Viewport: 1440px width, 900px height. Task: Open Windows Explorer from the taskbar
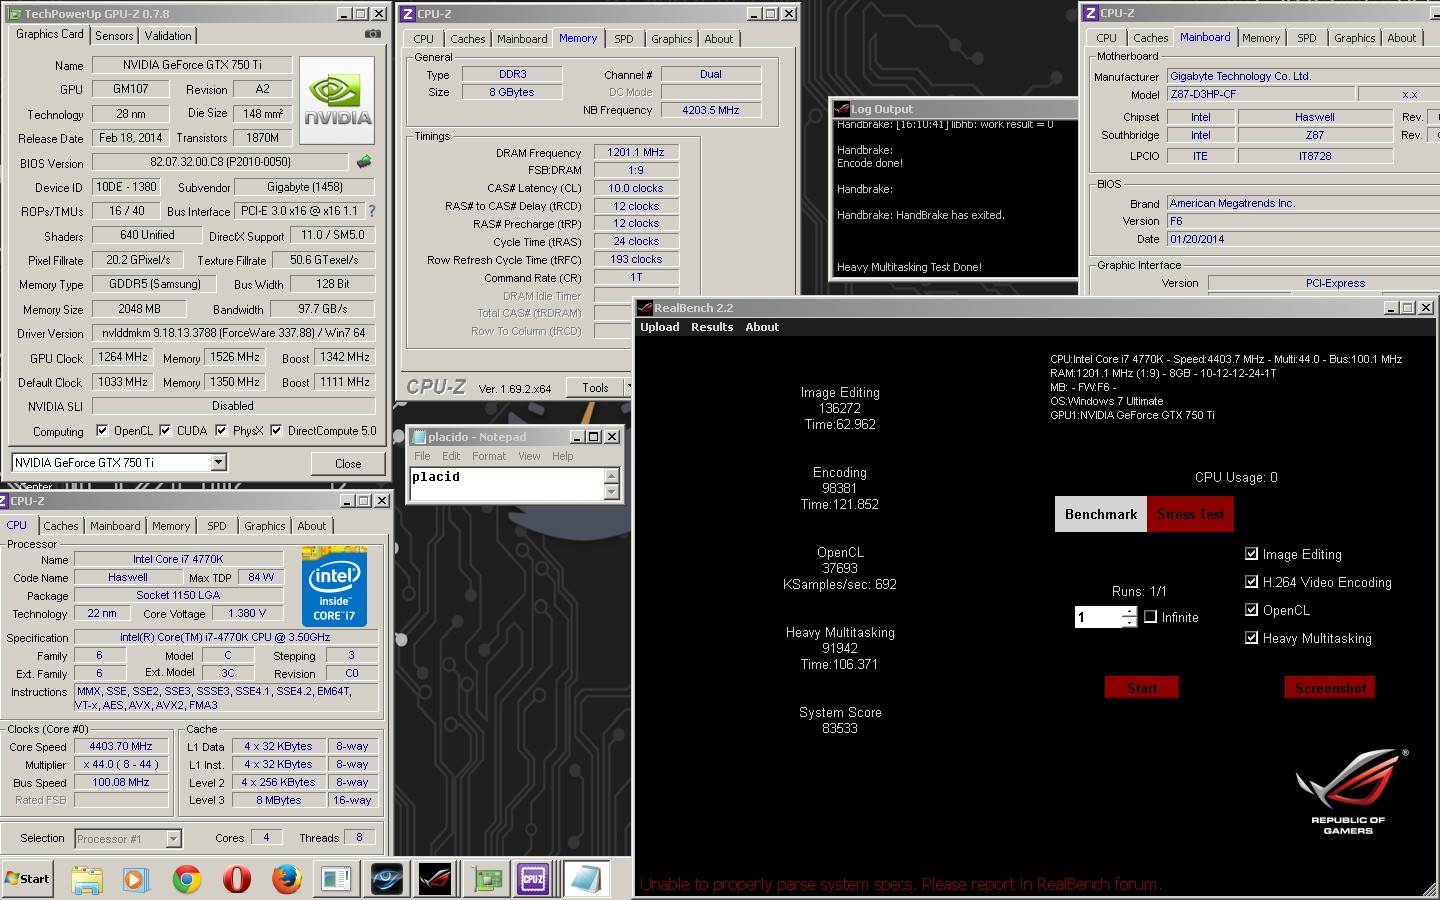[x=87, y=879]
